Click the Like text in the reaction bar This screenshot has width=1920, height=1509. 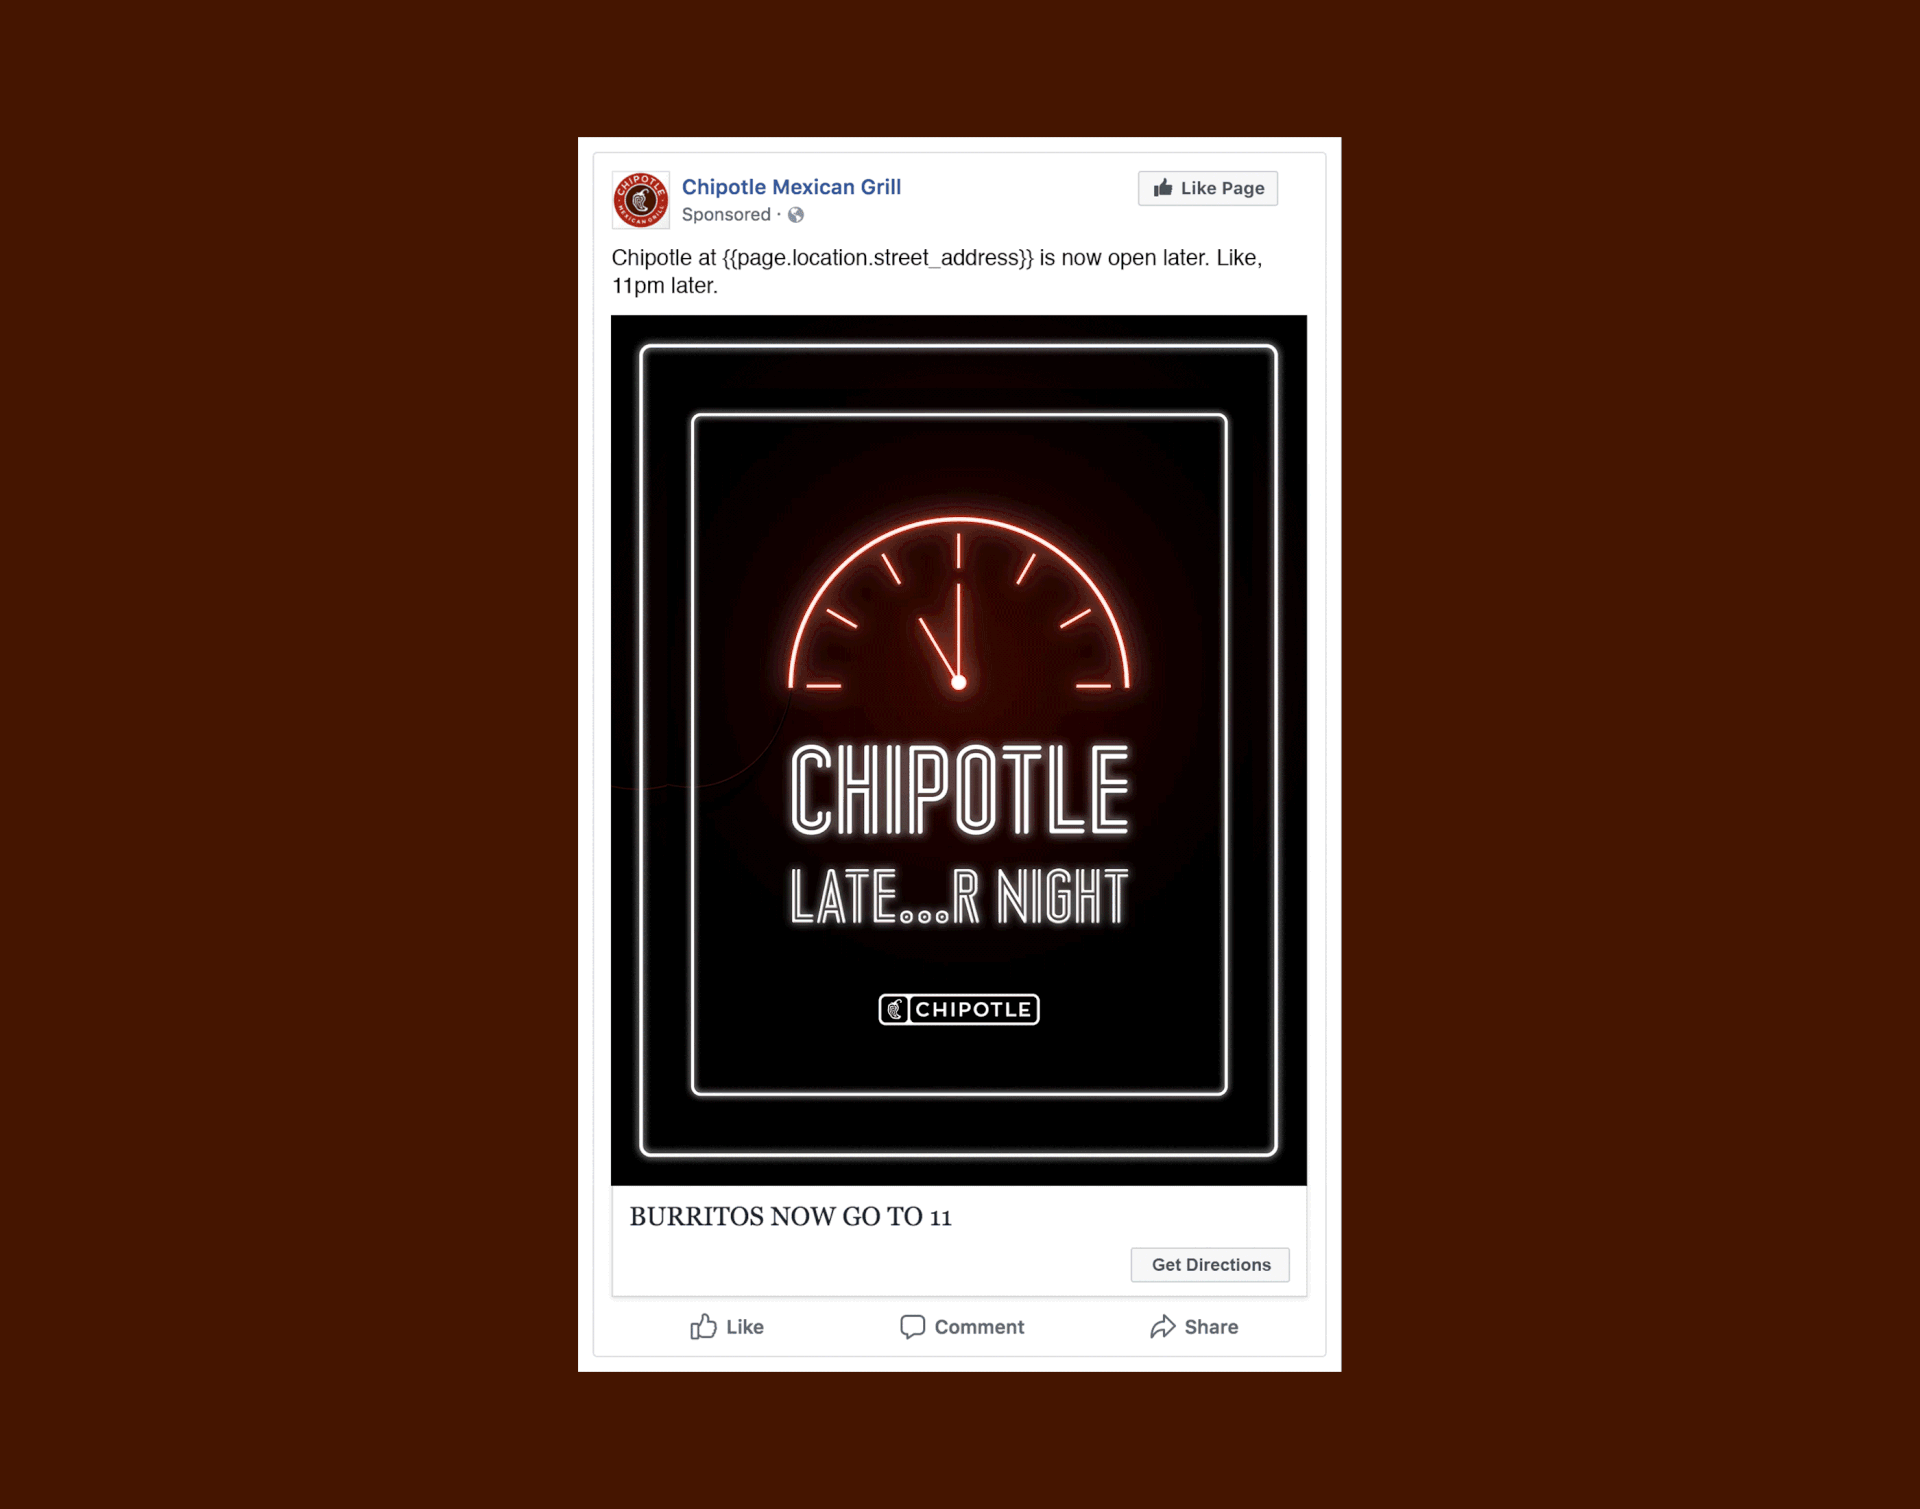[x=745, y=1327]
